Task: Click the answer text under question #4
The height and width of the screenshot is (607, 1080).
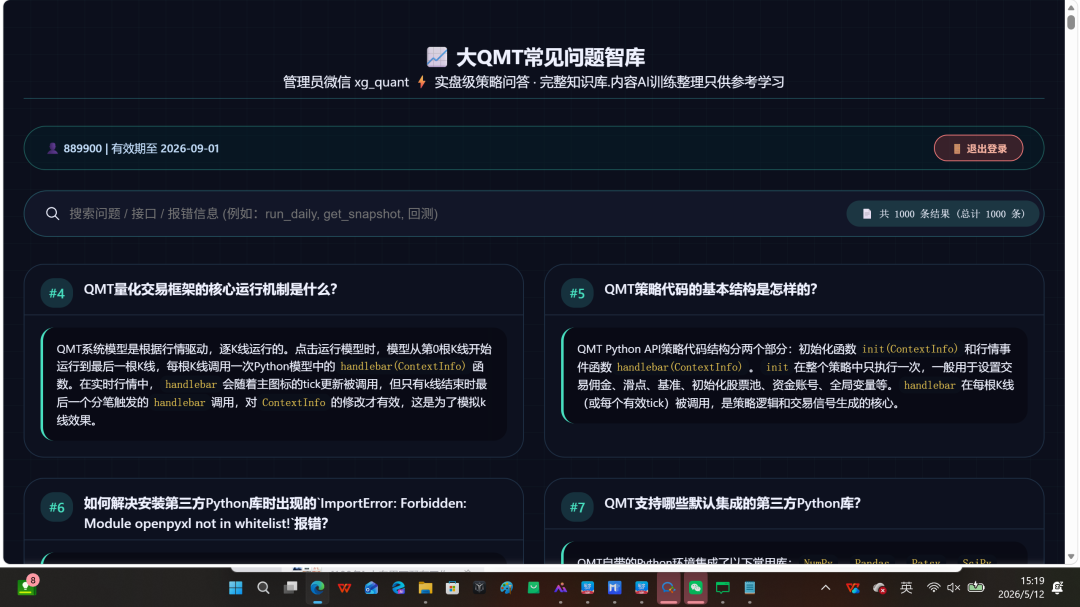Action: pos(274,384)
